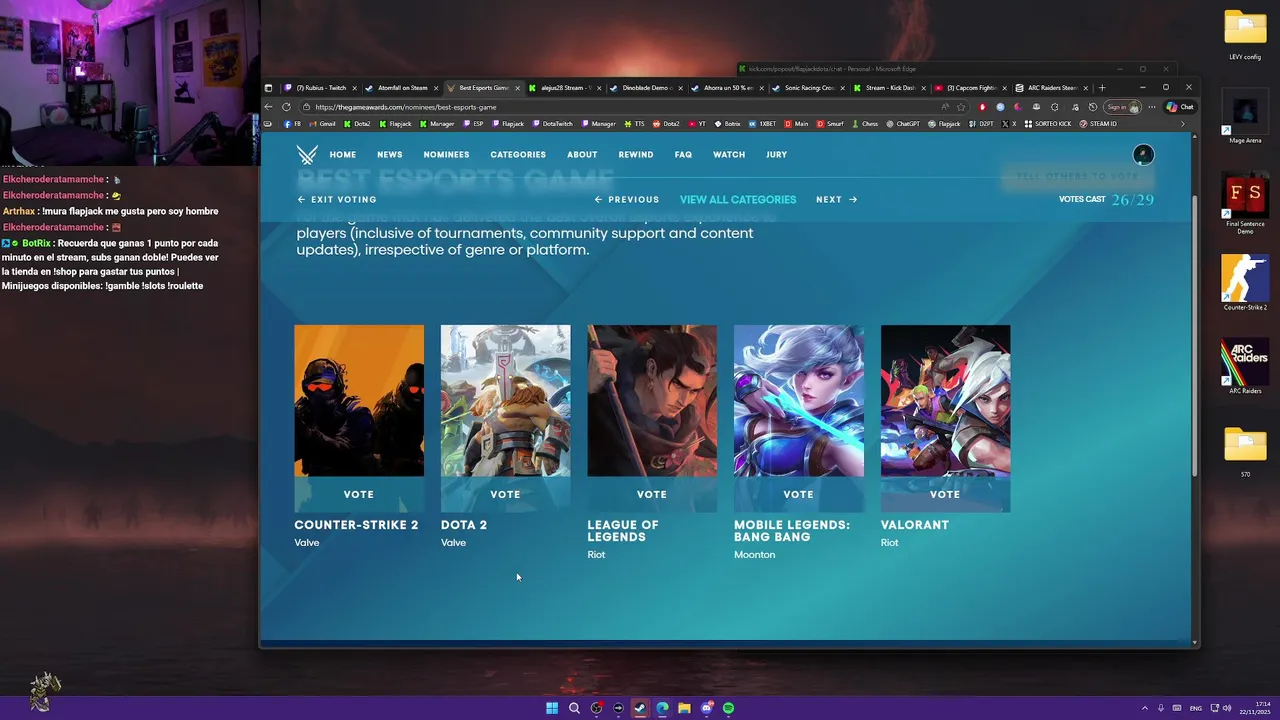Click the ENG language indicator

(x=1196, y=708)
